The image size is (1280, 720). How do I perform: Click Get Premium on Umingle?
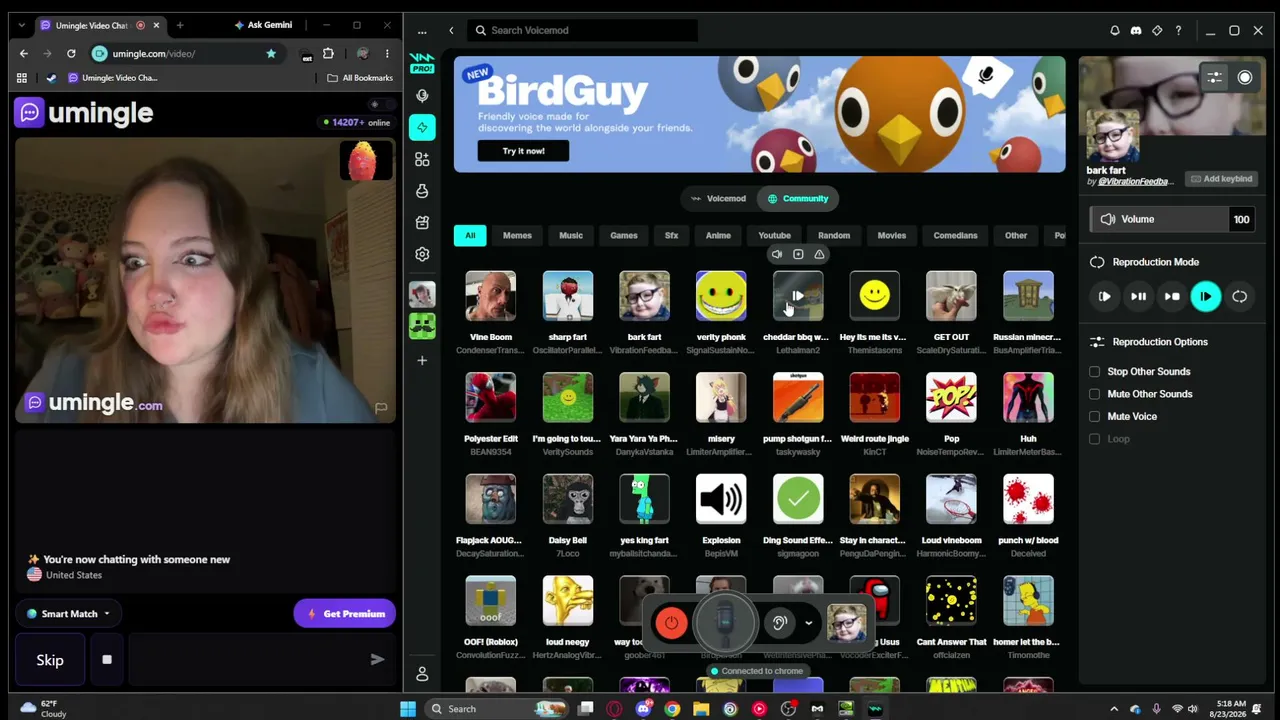click(x=345, y=614)
